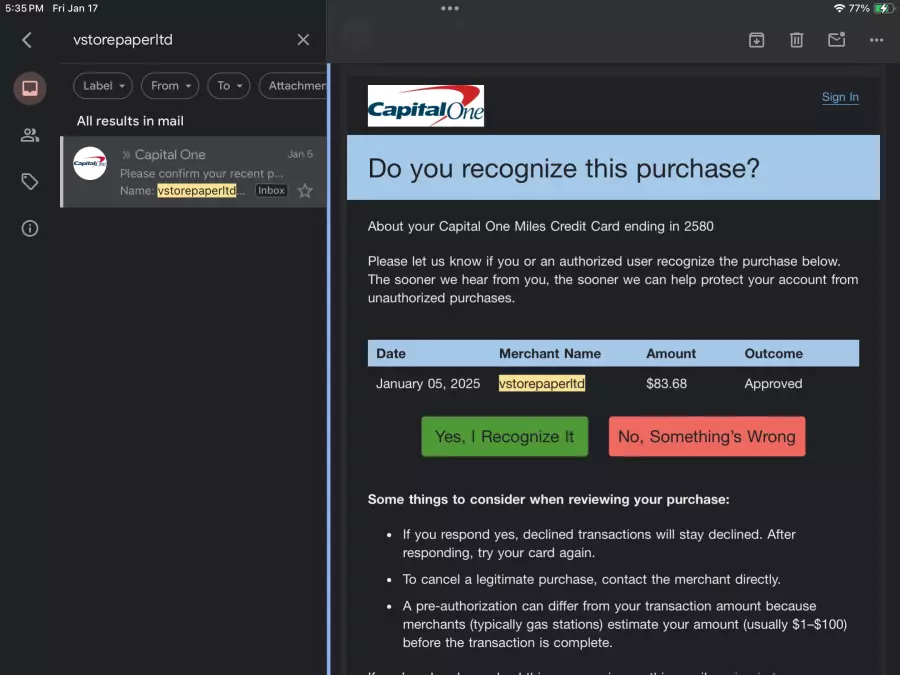Image resolution: width=900 pixels, height=675 pixels.
Task: Archive the email with the archive icon
Action: [757, 40]
